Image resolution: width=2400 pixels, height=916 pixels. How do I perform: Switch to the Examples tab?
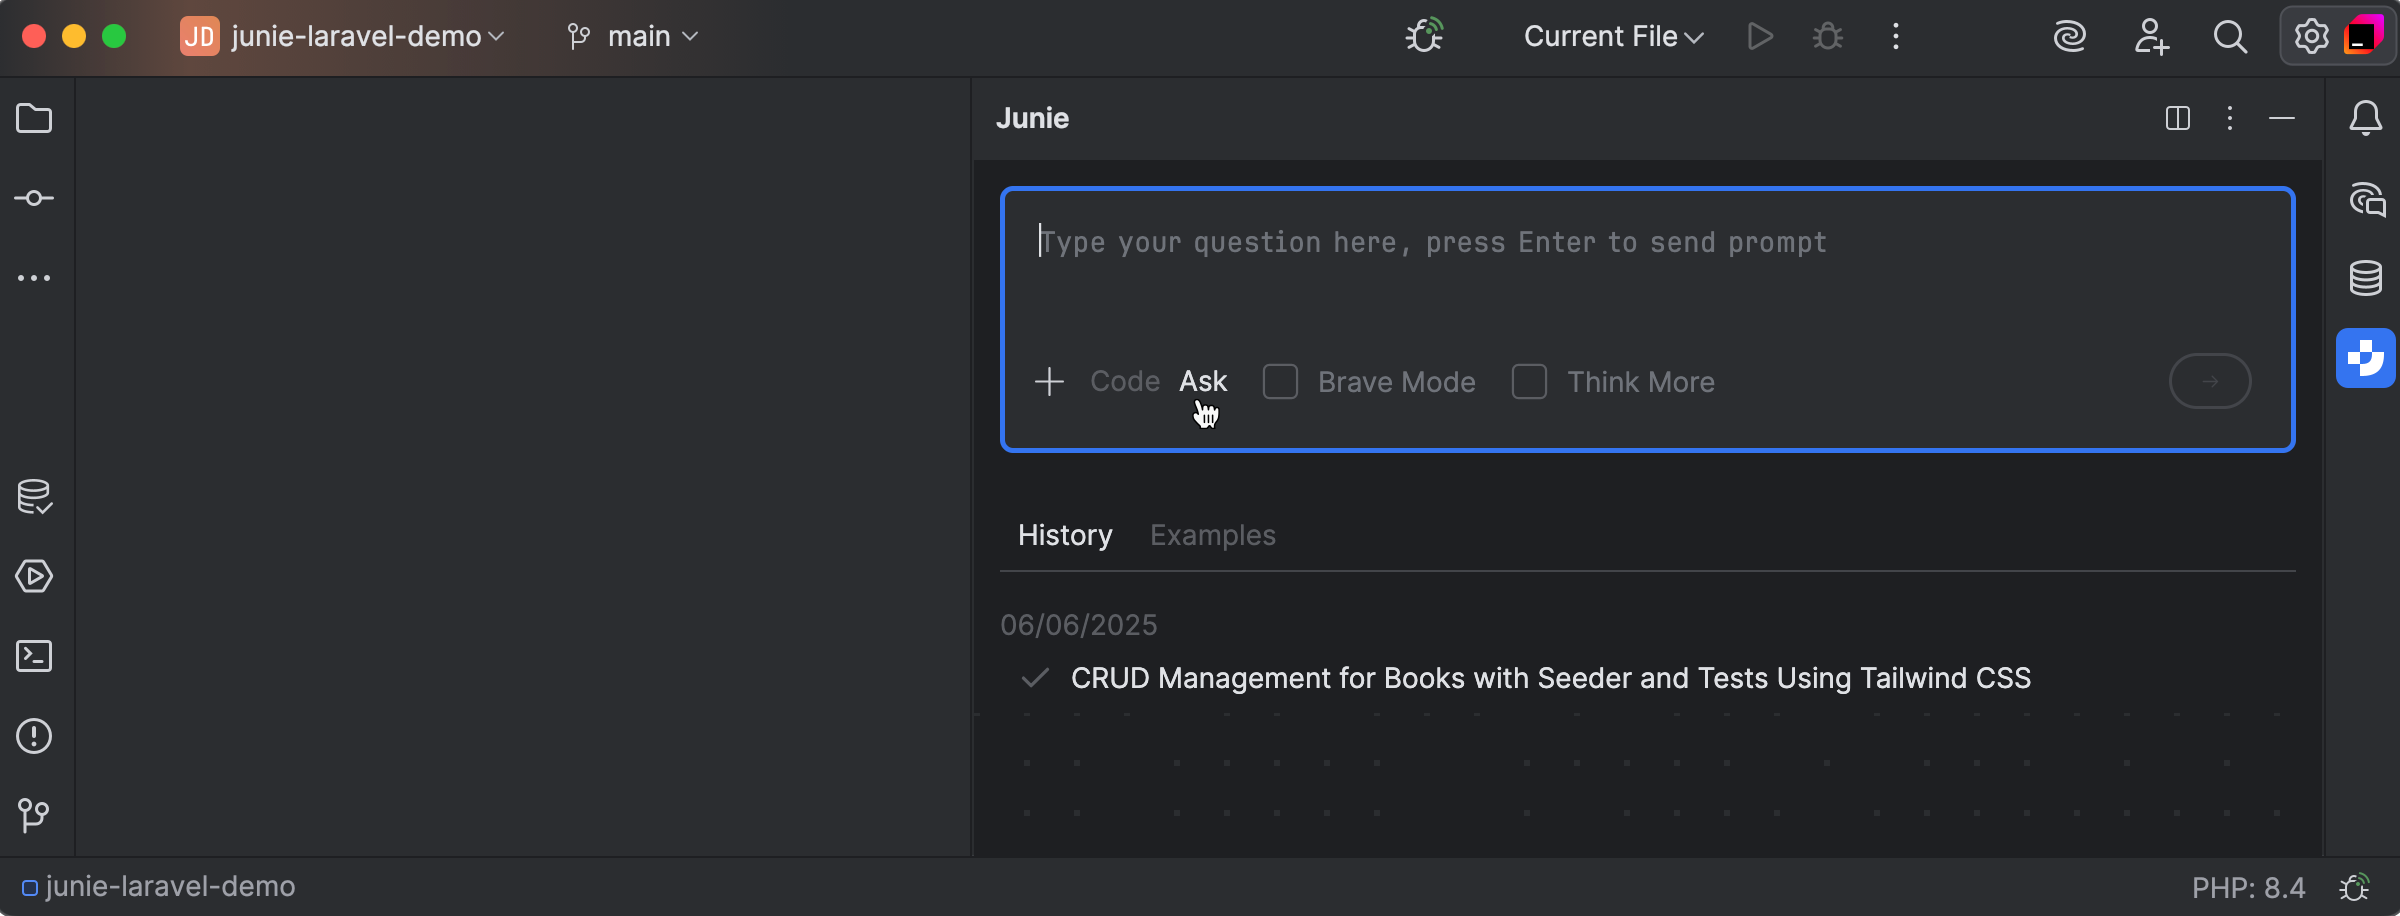click(x=1213, y=535)
